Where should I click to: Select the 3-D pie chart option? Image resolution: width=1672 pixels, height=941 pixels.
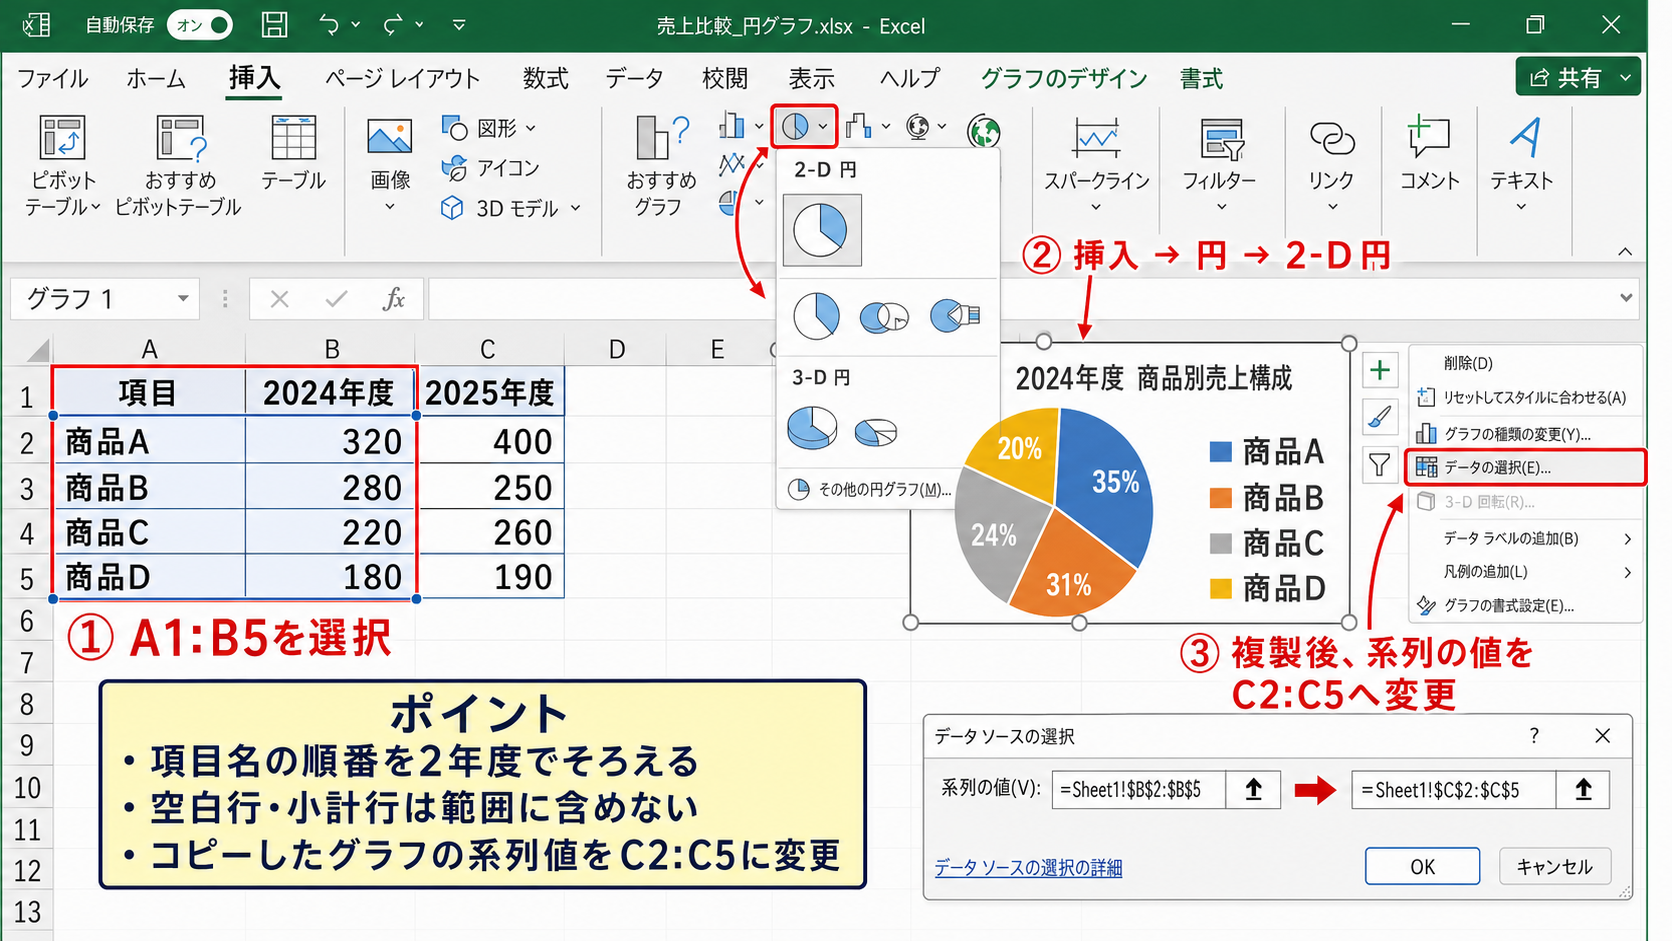pos(812,428)
